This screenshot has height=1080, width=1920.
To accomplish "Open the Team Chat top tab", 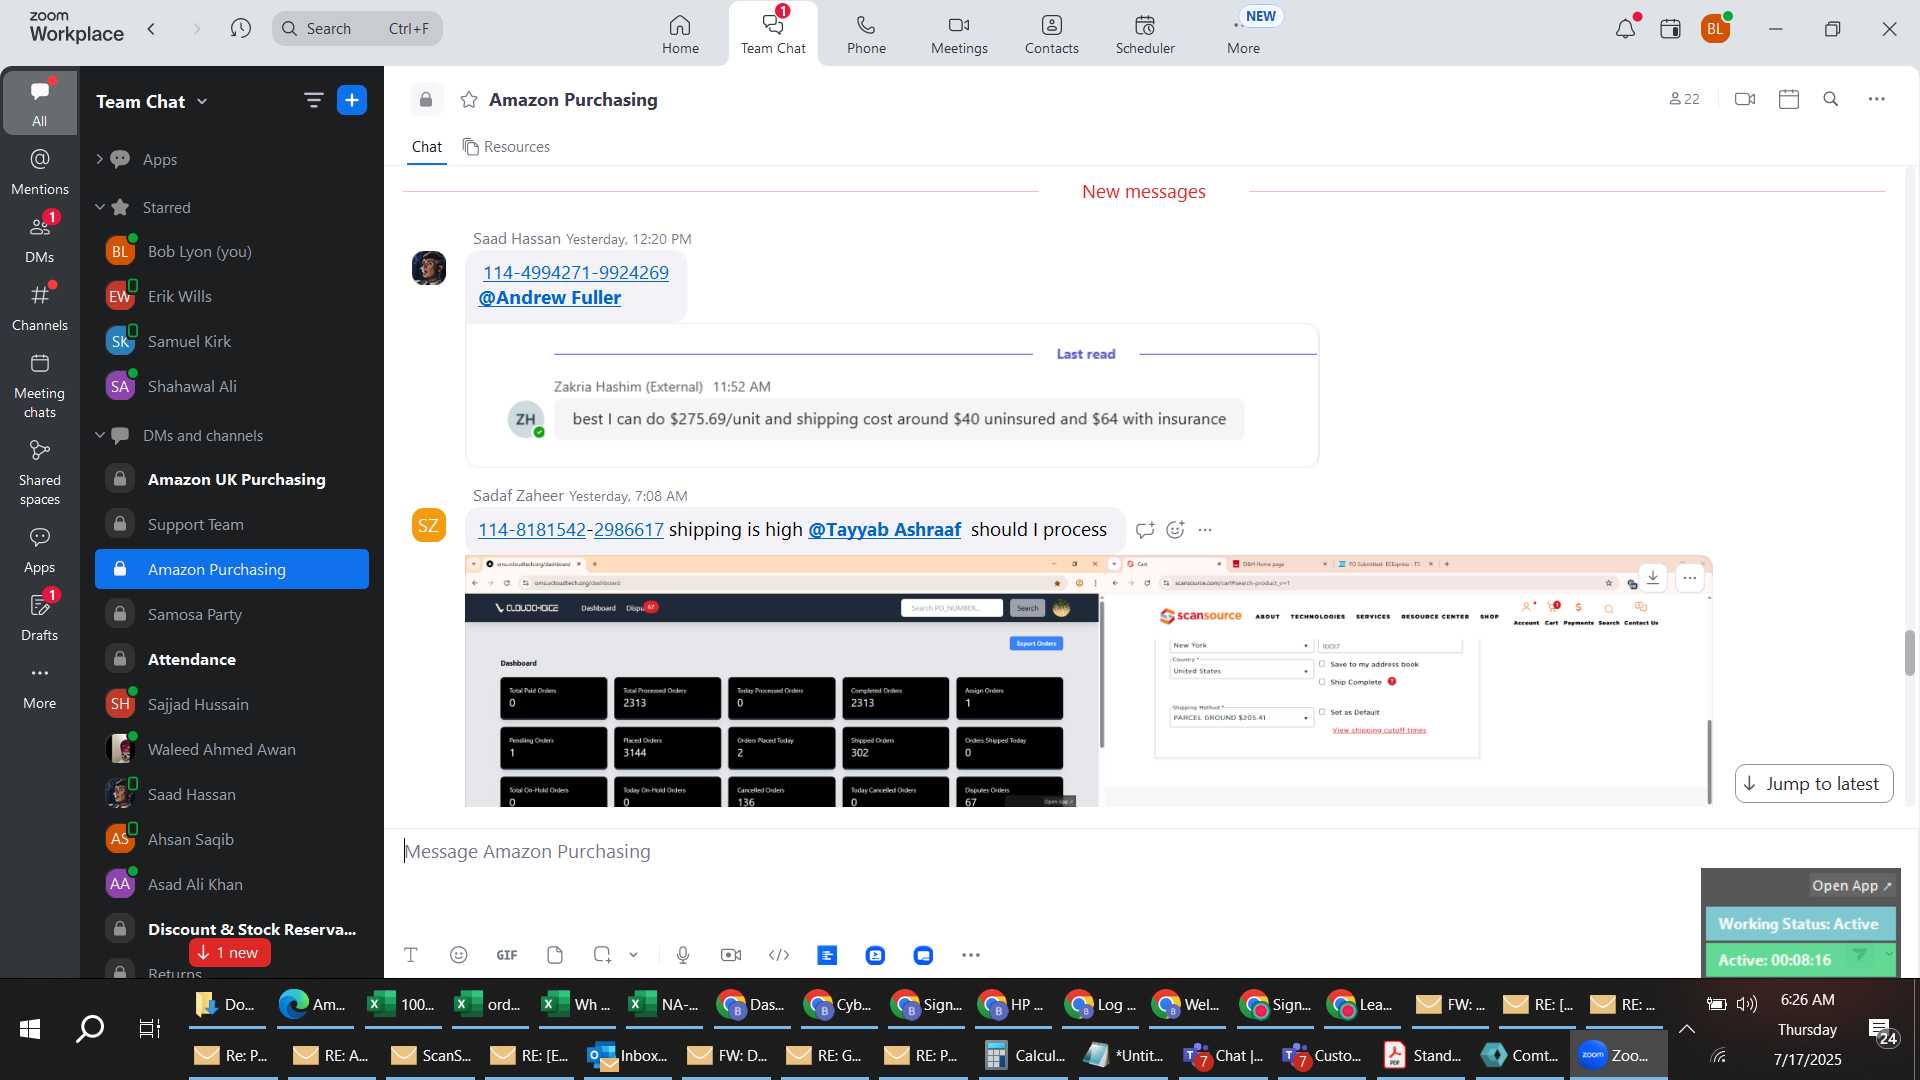I will (x=773, y=34).
